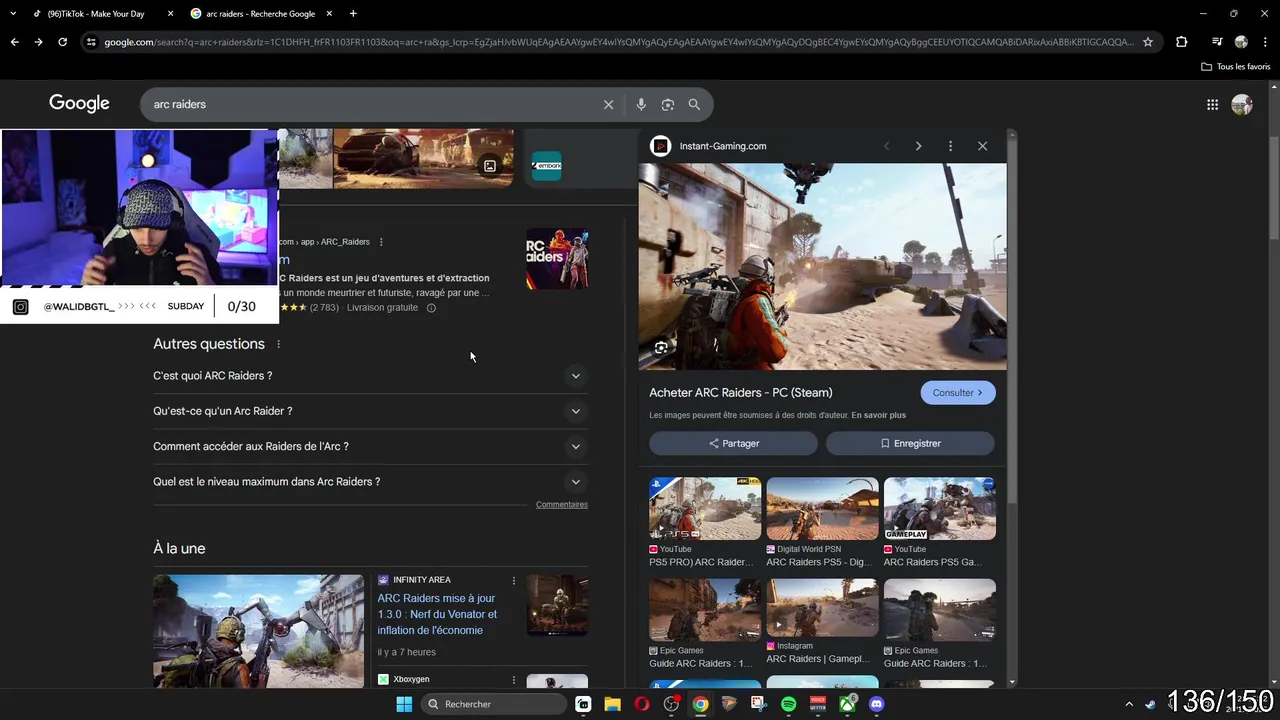The width and height of the screenshot is (1280, 720).
Task: View site information icon in address bar
Action: click(91, 42)
